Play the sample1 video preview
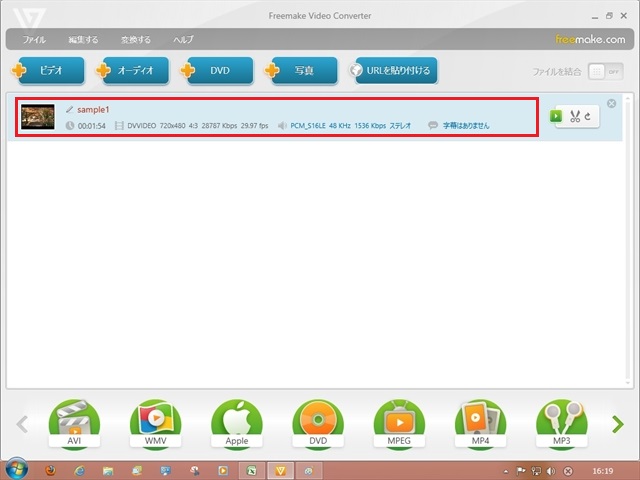This screenshot has width=640, height=480. [x=558, y=116]
